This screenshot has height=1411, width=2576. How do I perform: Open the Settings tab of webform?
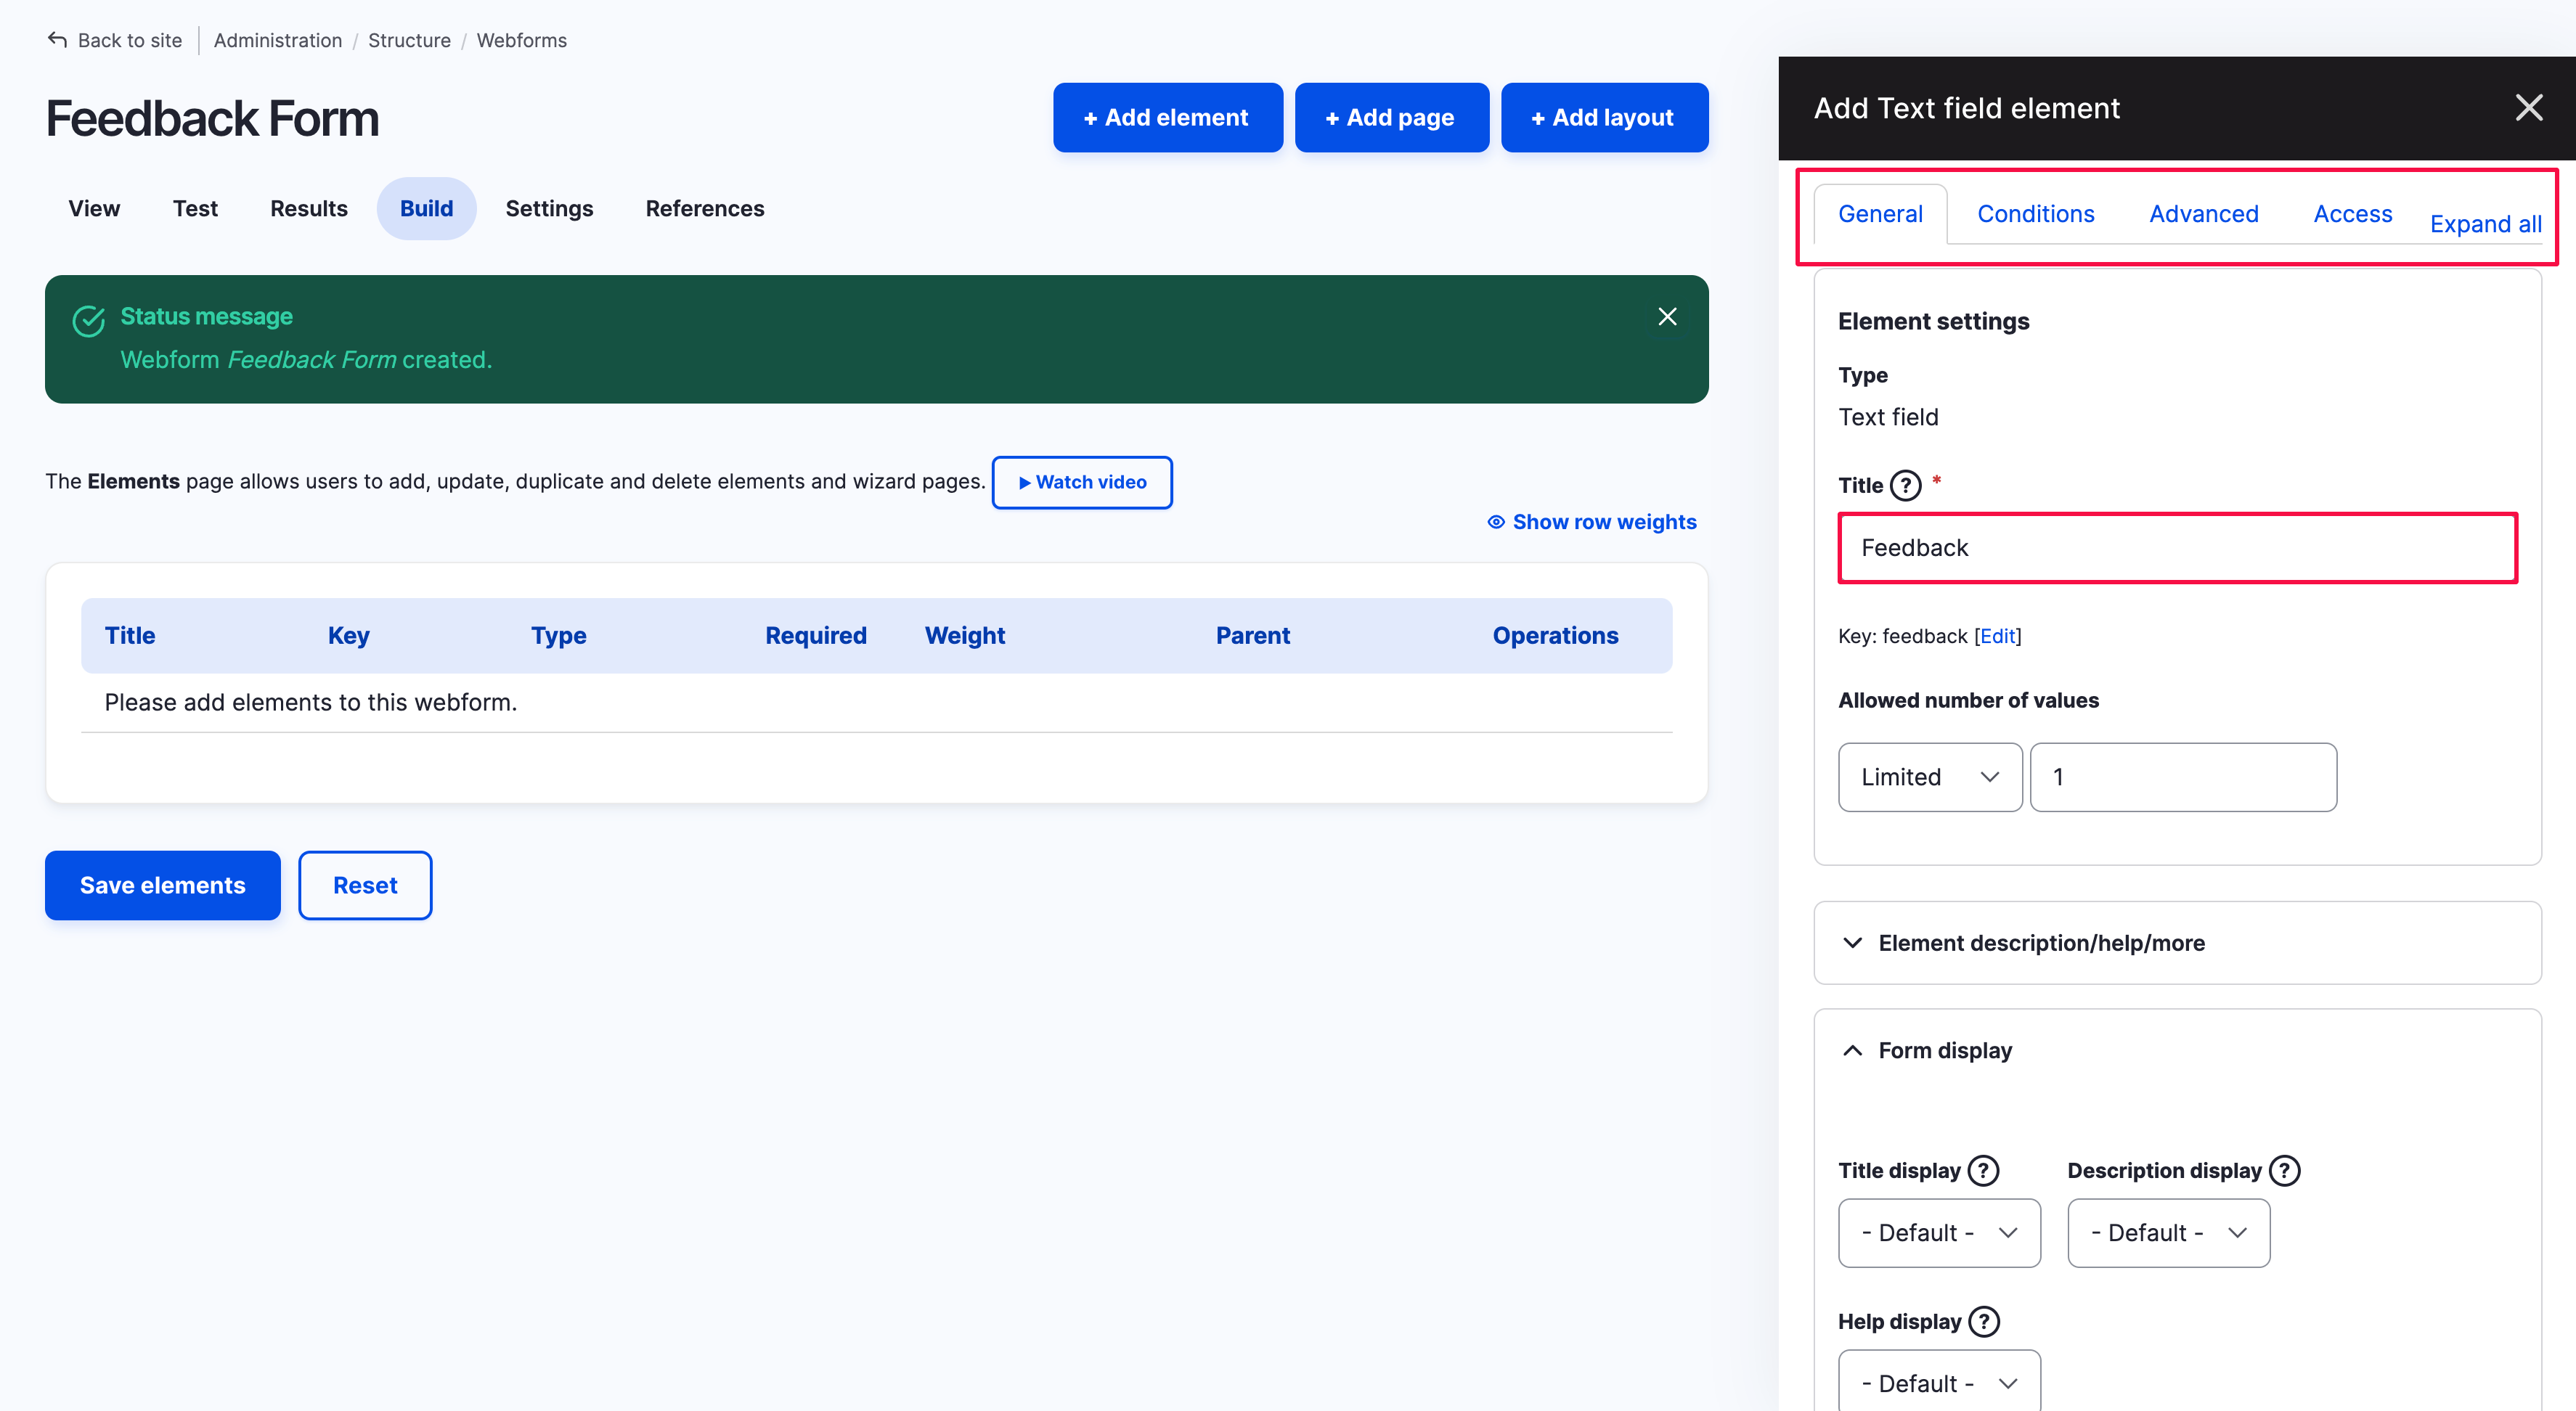click(549, 208)
